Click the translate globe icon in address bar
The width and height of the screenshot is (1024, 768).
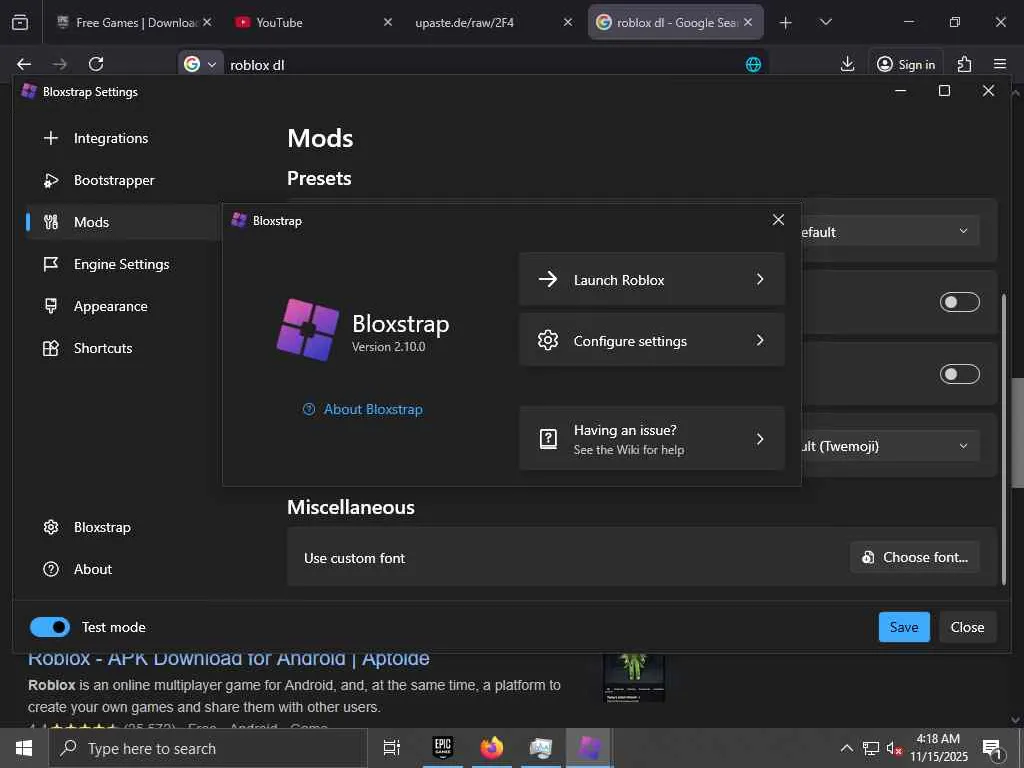pos(753,64)
